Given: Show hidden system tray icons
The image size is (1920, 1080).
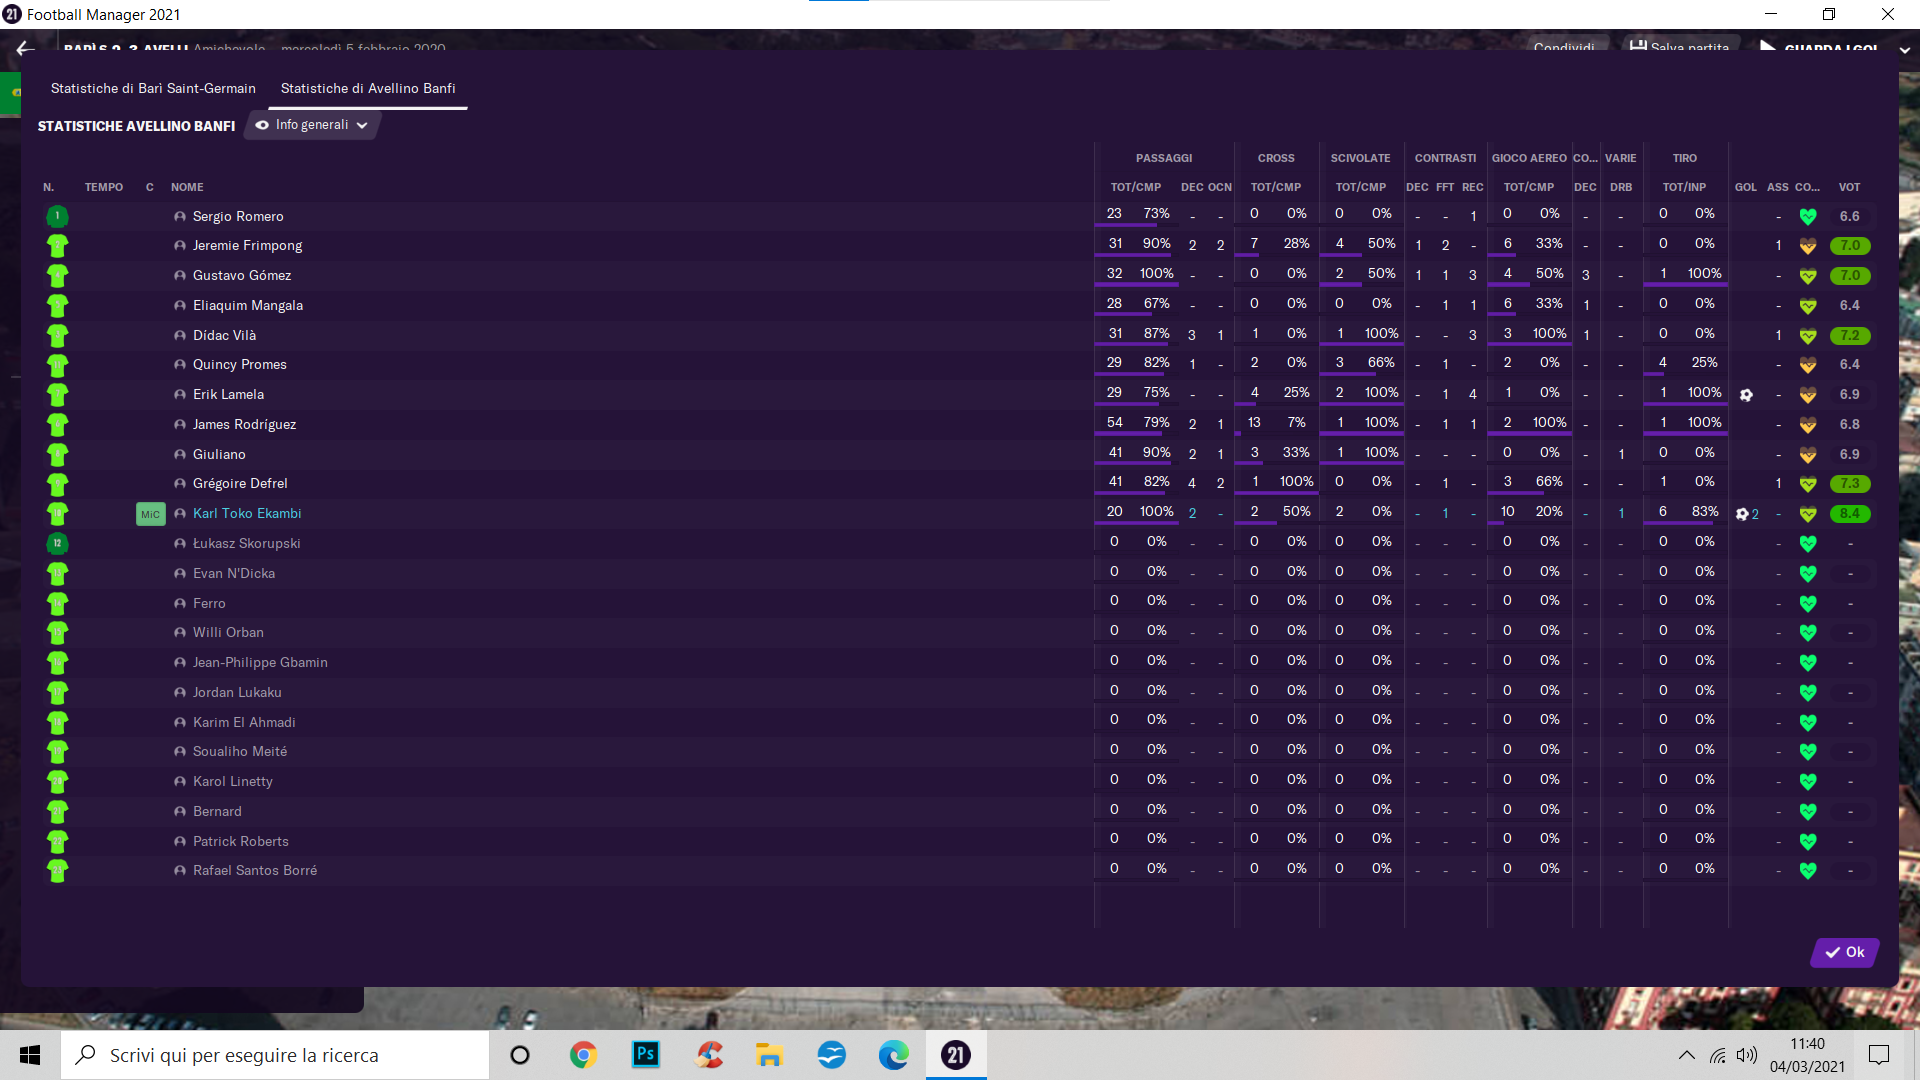Looking at the screenshot, I should coord(1686,1055).
